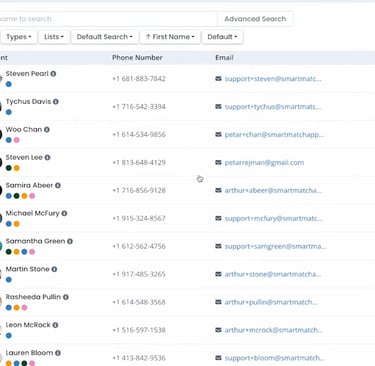
Task: Click the Advanced Search button
Action: point(255,19)
